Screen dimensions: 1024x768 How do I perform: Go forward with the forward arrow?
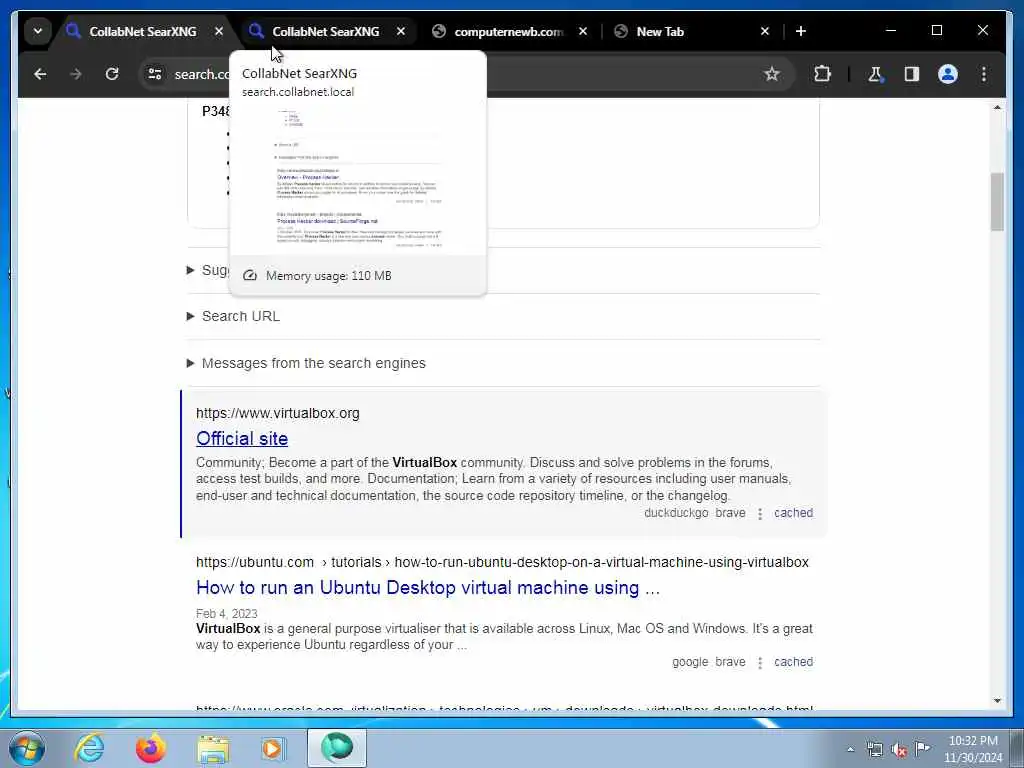pos(76,74)
